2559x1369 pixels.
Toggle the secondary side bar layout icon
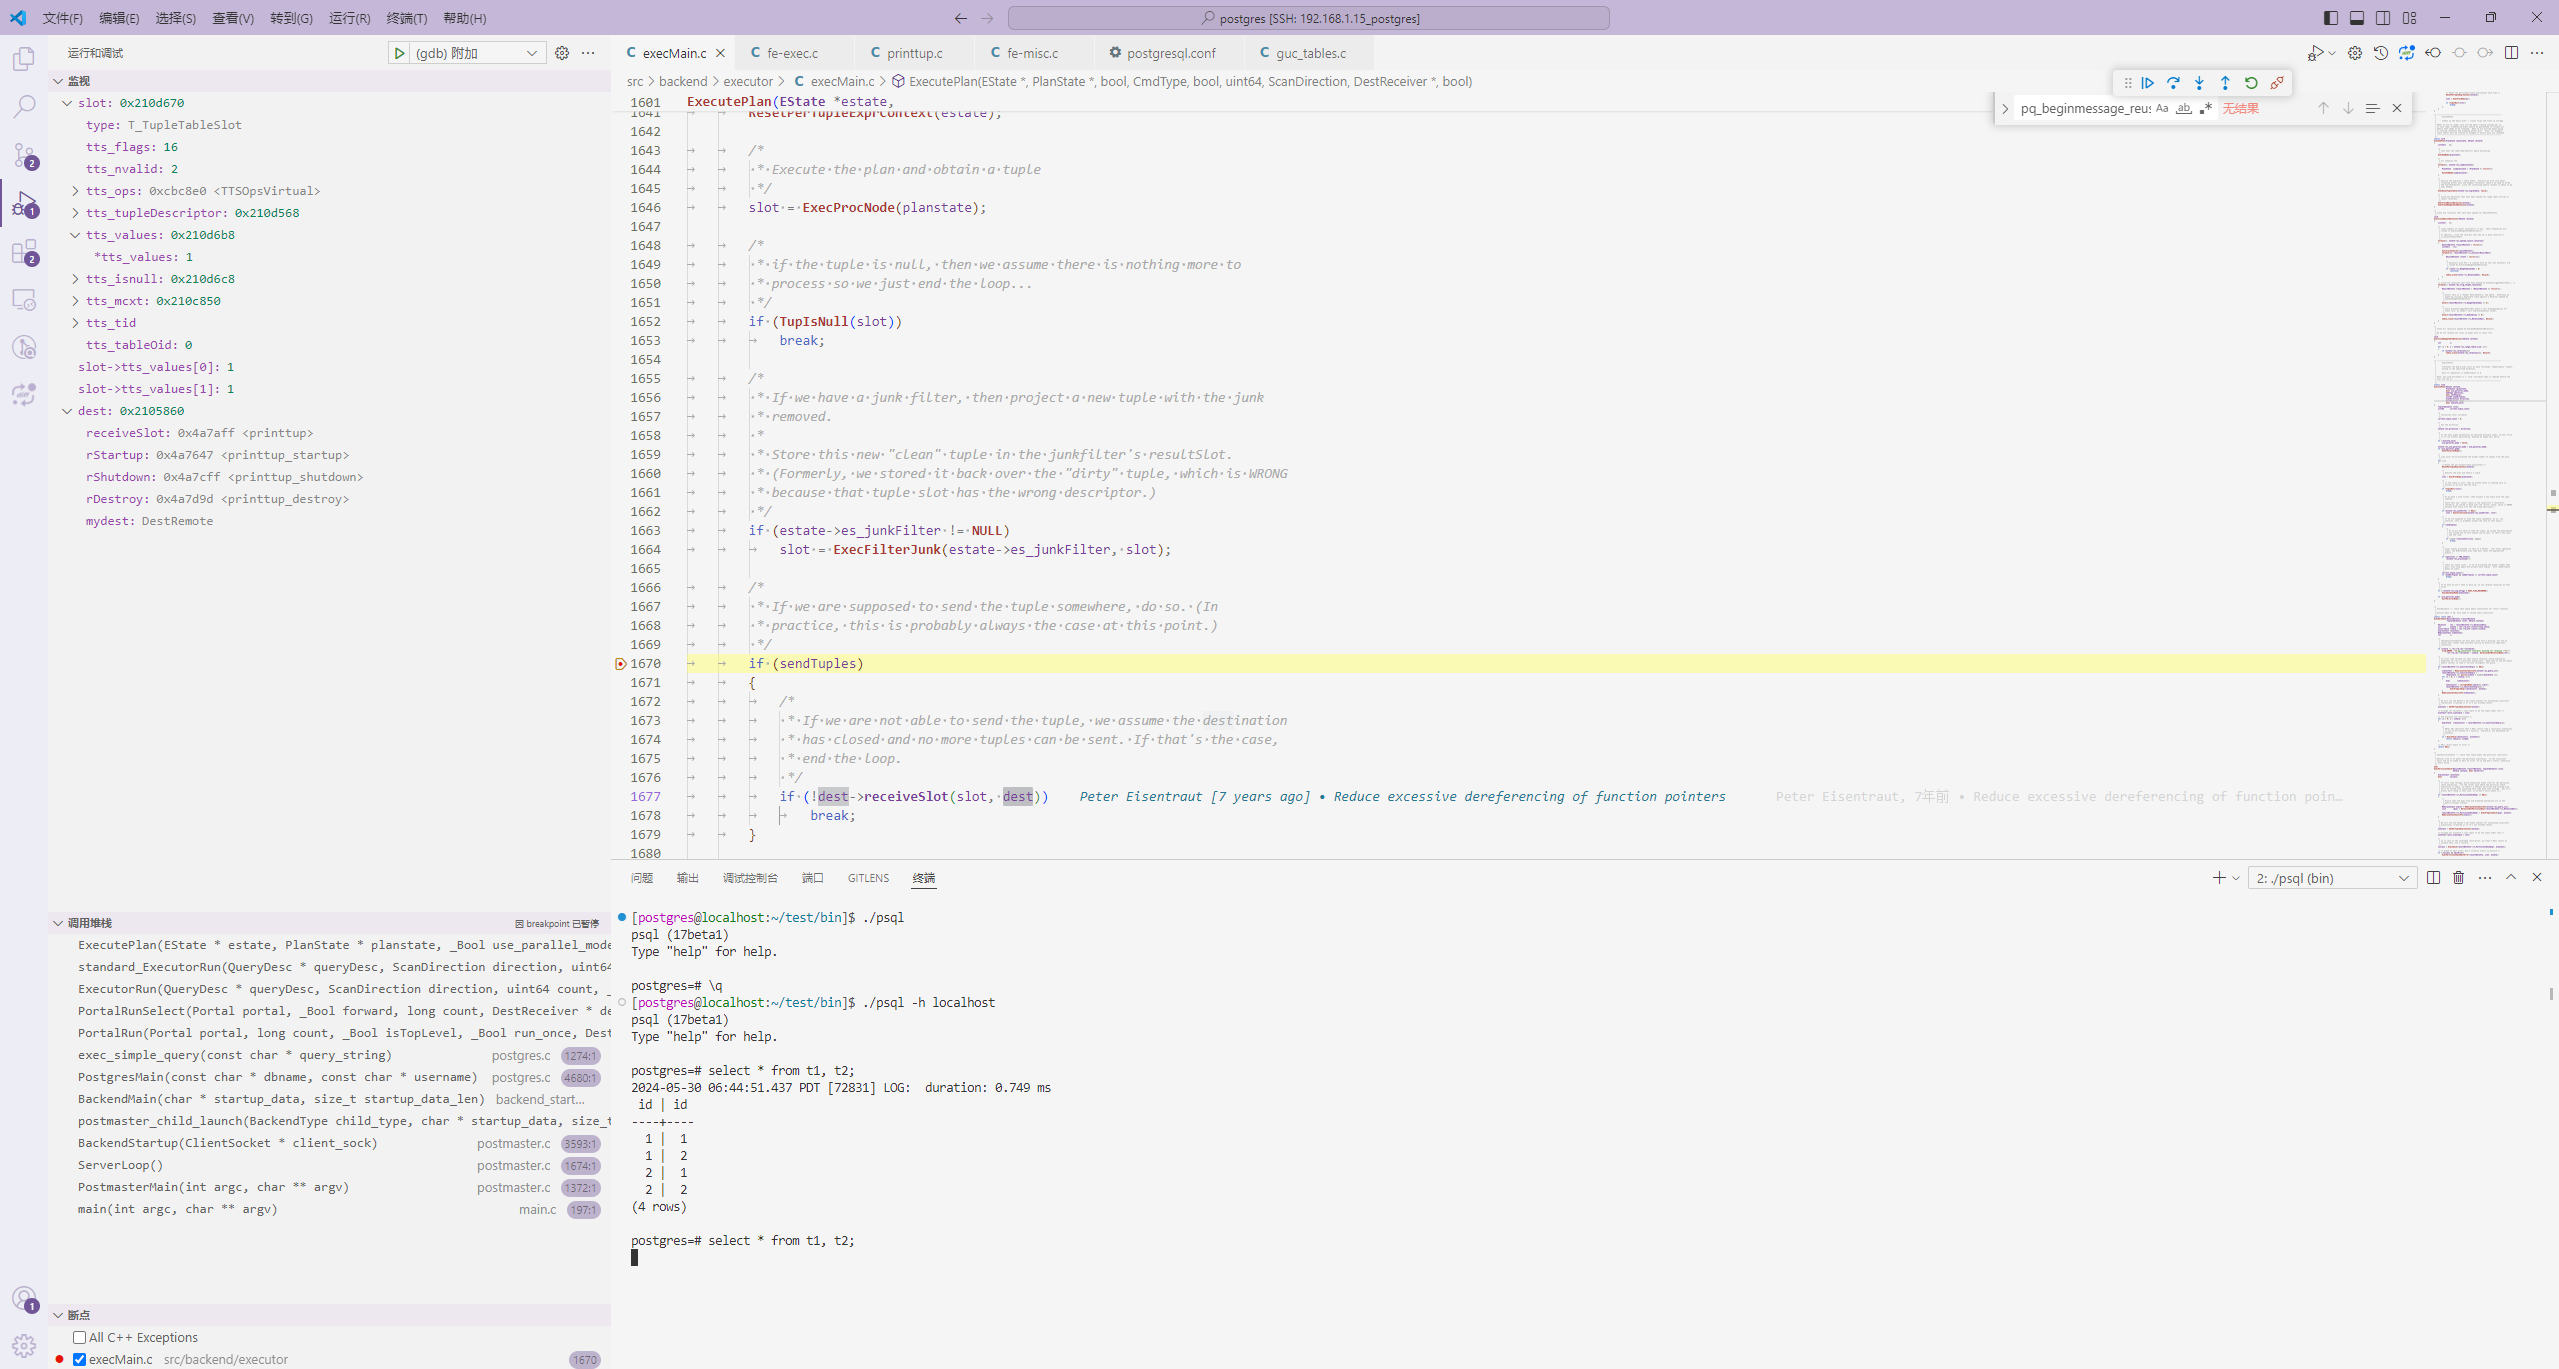[x=2383, y=18]
